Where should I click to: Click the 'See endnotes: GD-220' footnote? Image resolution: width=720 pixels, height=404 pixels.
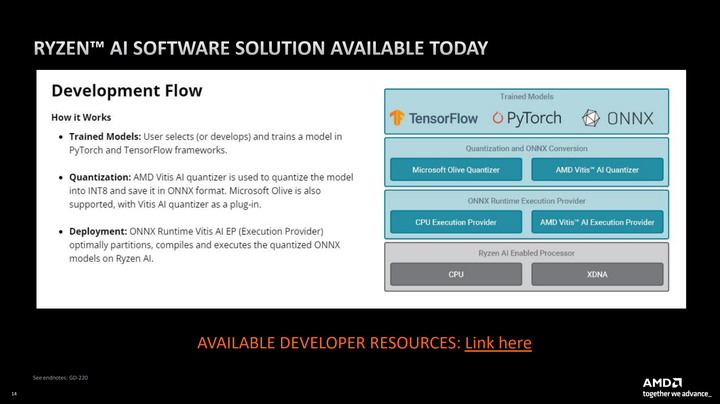(60, 377)
